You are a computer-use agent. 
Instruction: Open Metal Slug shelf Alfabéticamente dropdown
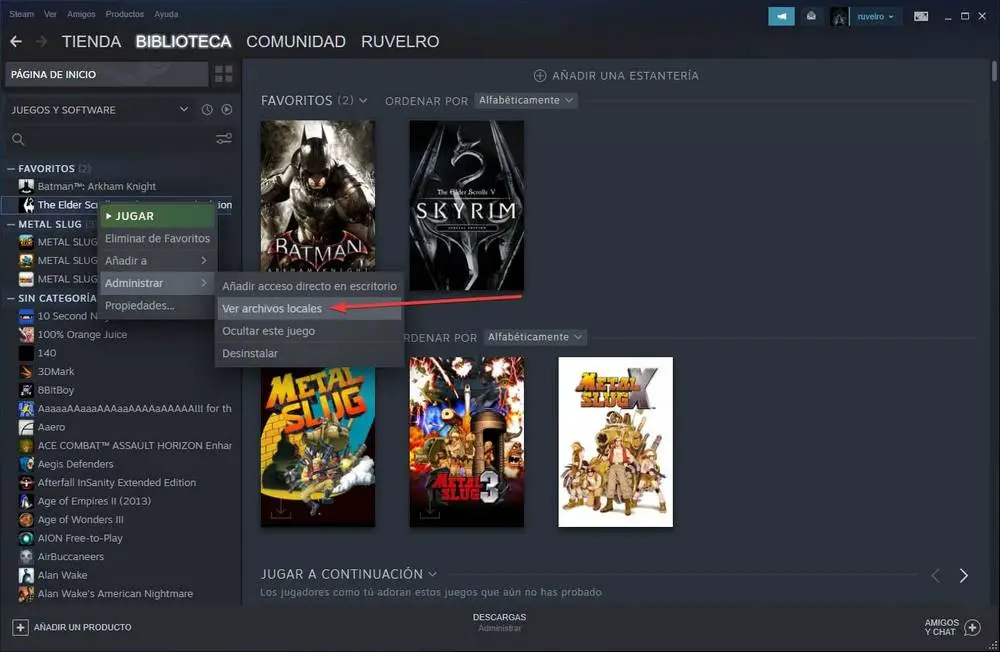click(x=534, y=337)
